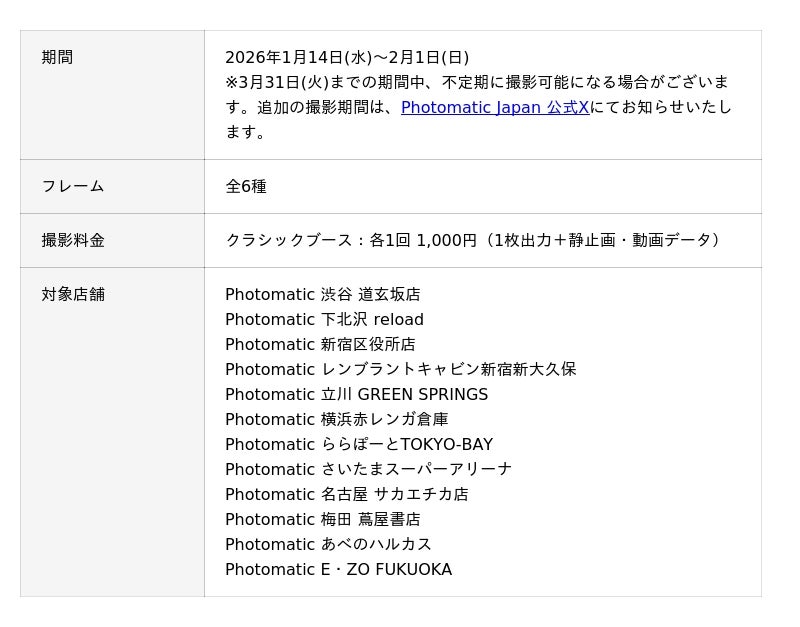Click Photomatic 名古屋 サカエチカ店 entry

(346, 494)
